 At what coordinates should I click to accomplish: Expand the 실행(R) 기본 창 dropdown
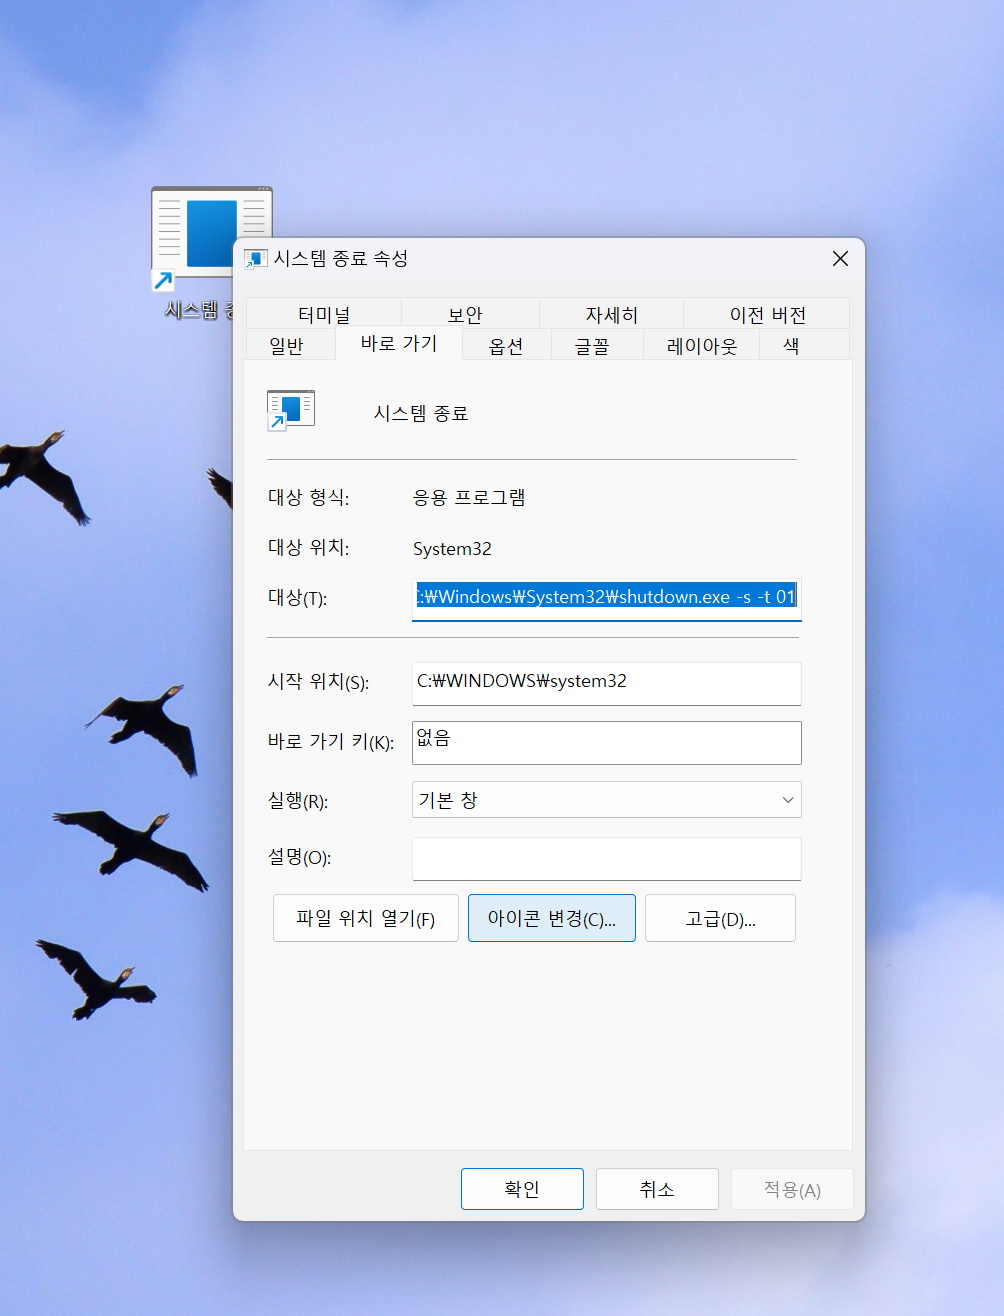pyautogui.click(x=606, y=800)
